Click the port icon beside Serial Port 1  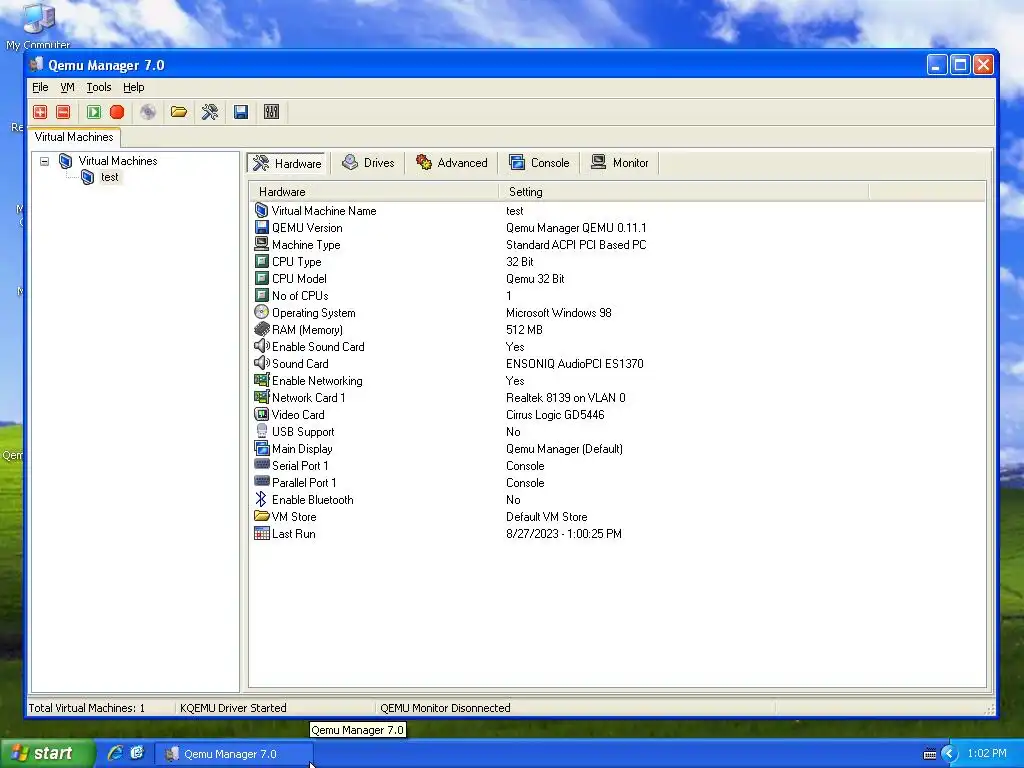(x=261, y=465)
